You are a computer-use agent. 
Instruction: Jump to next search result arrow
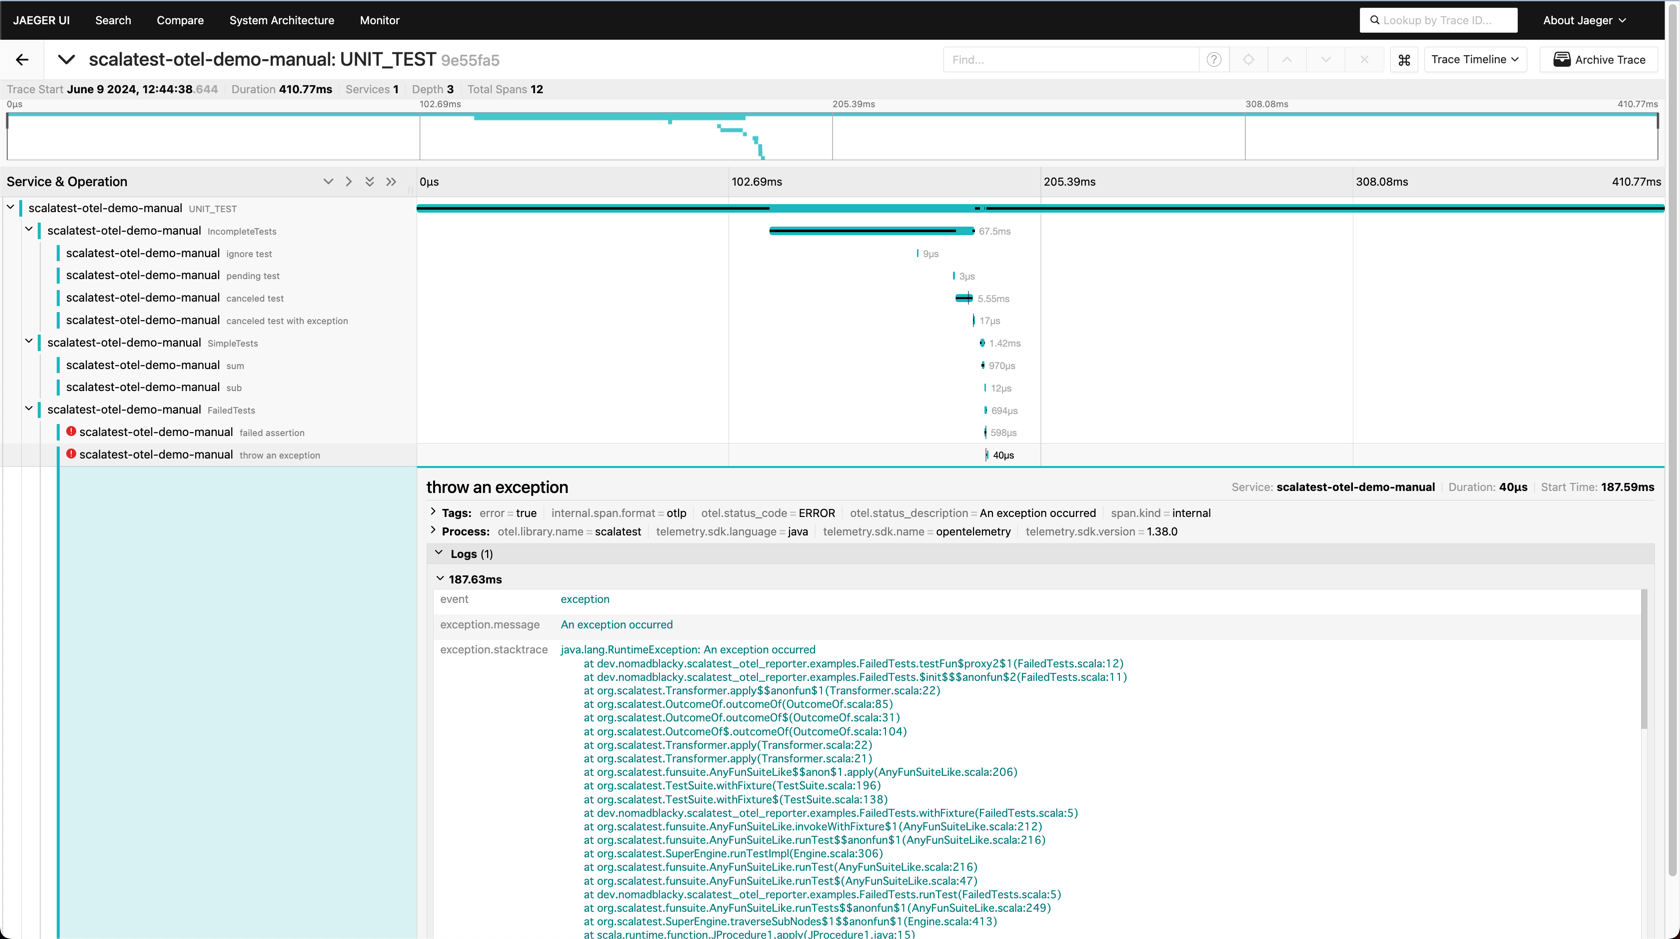click(x=1326, y=60)
